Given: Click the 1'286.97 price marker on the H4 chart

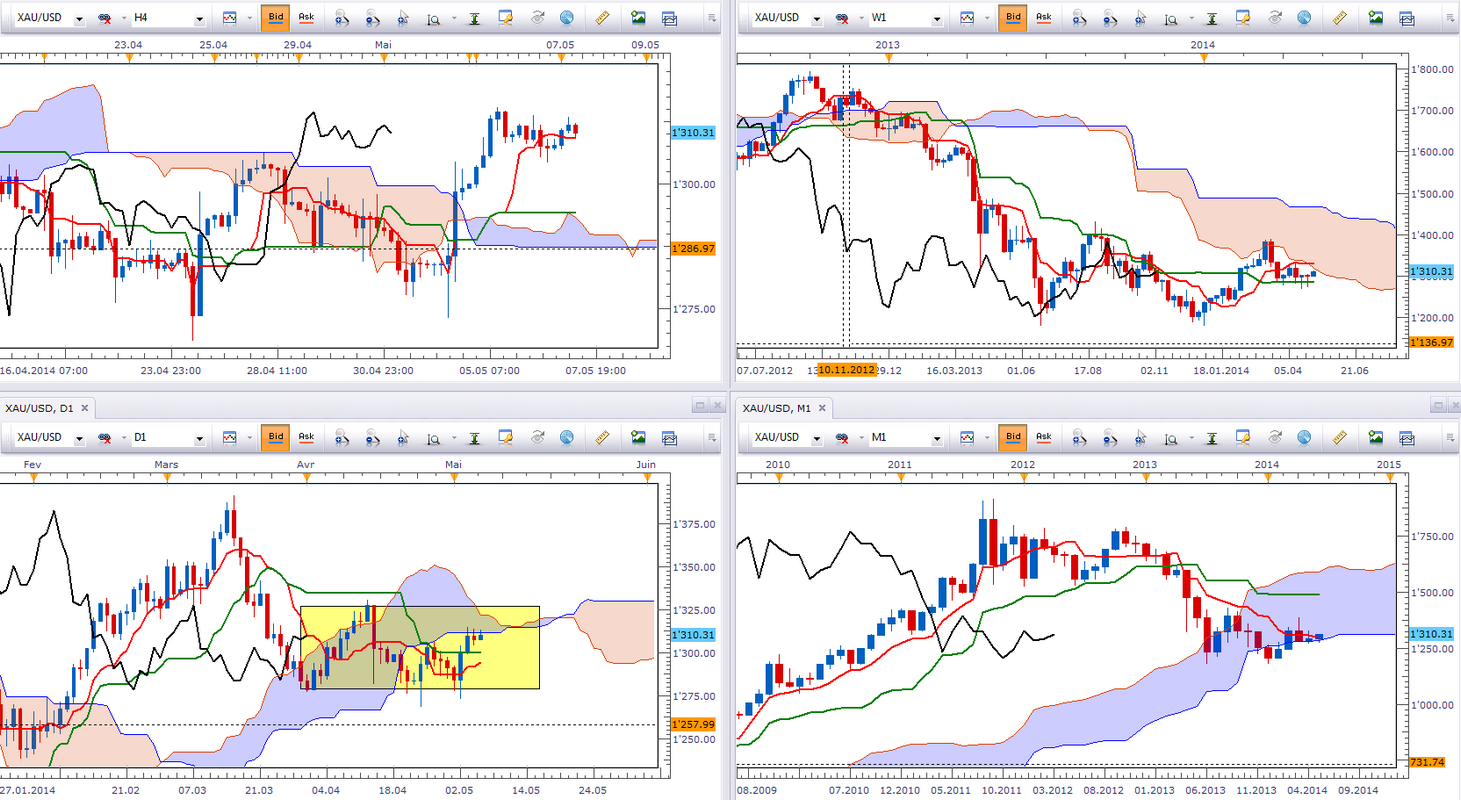Looking at the screenshot, I should coord(693,248).
